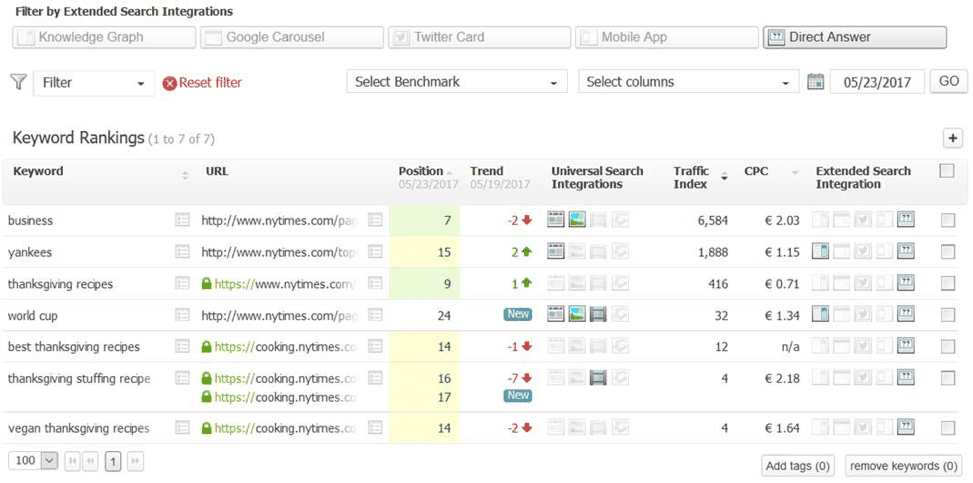Click the video integration icon in the thanksgiving stuffing row
This screenshot has width=973, height=483.
pos(598,377)
